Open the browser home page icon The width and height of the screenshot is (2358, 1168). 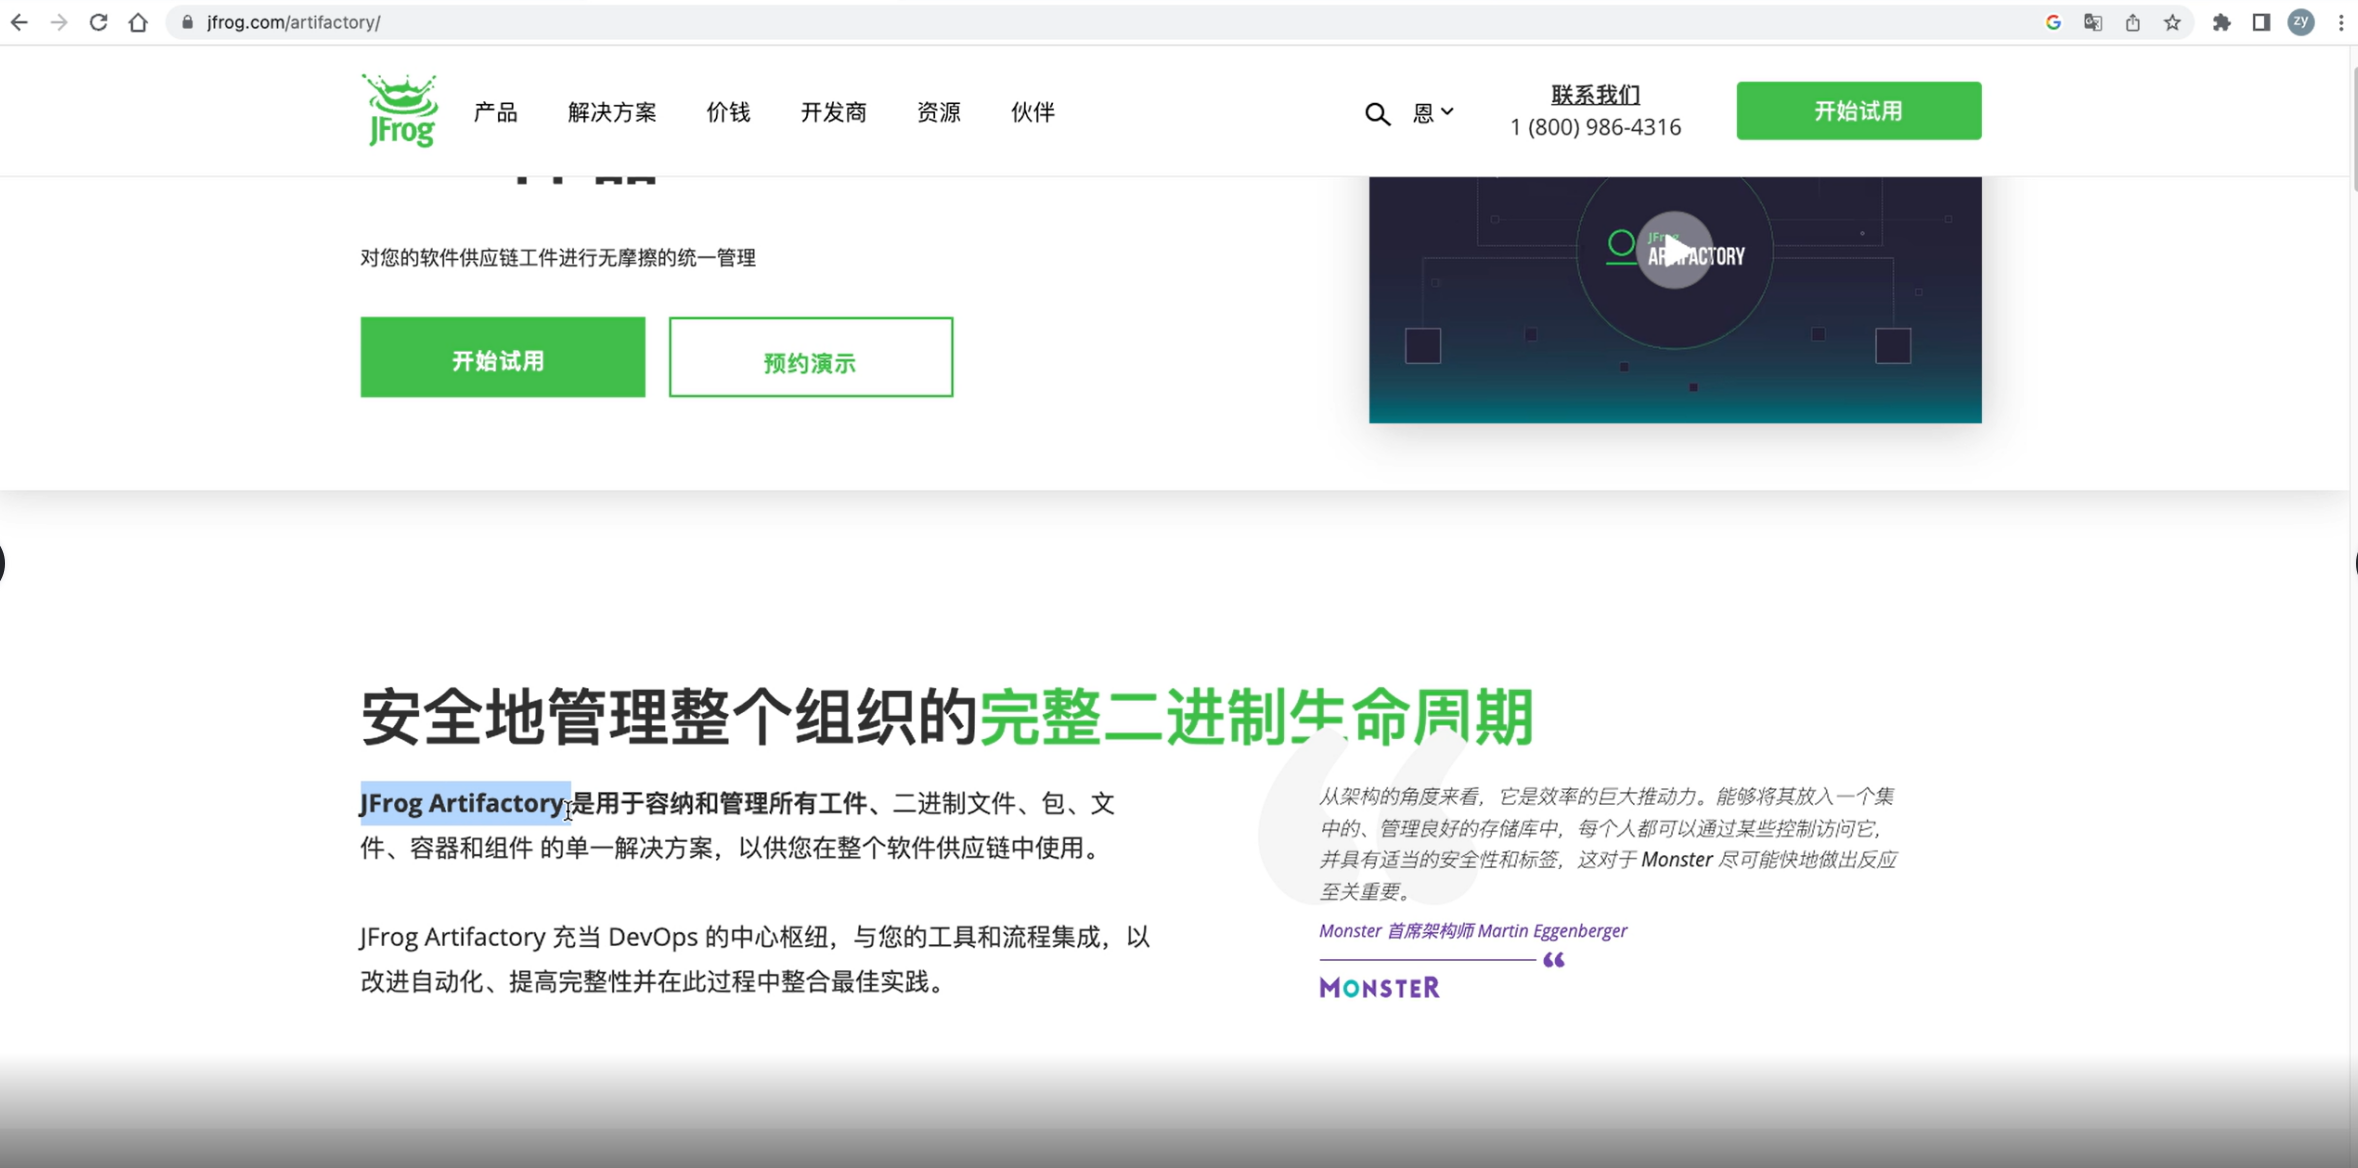(x=138, y=22)
